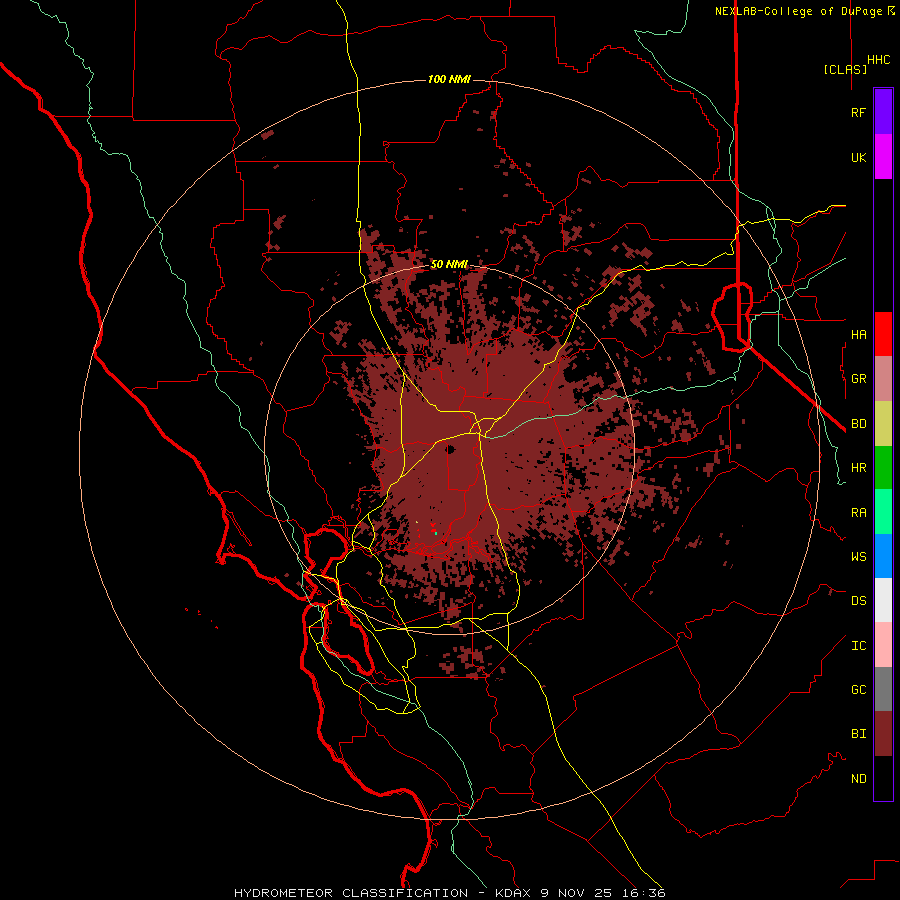Click the BI legend label
This screenshot has height=900, width=900.
858,734
